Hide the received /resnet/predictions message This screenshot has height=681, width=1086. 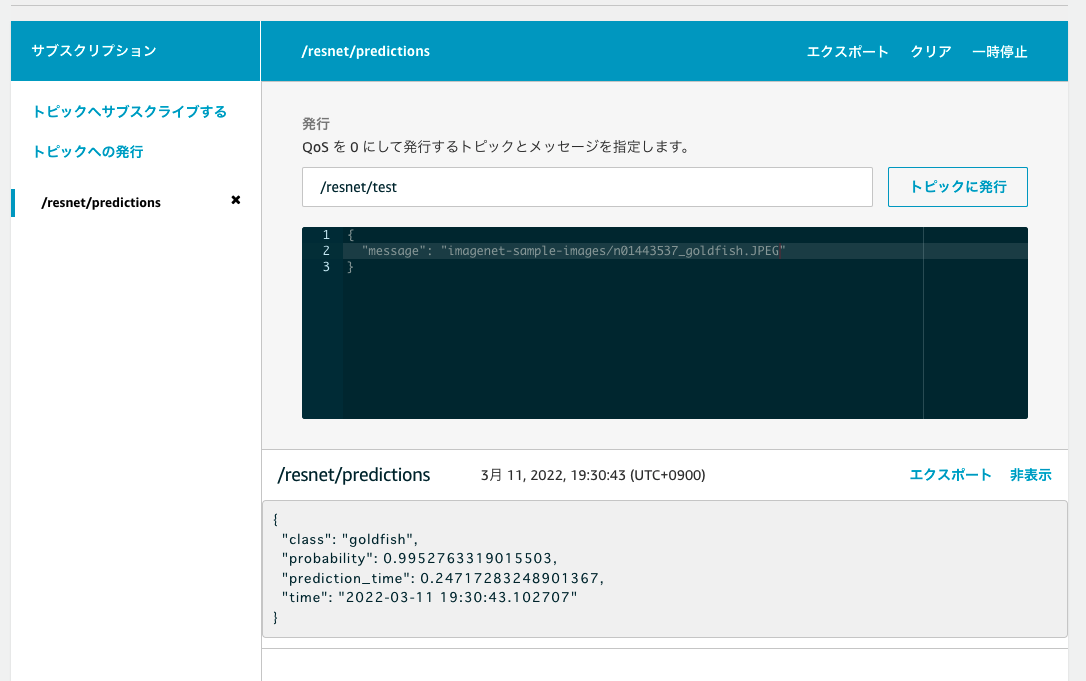coord(1031,475)
